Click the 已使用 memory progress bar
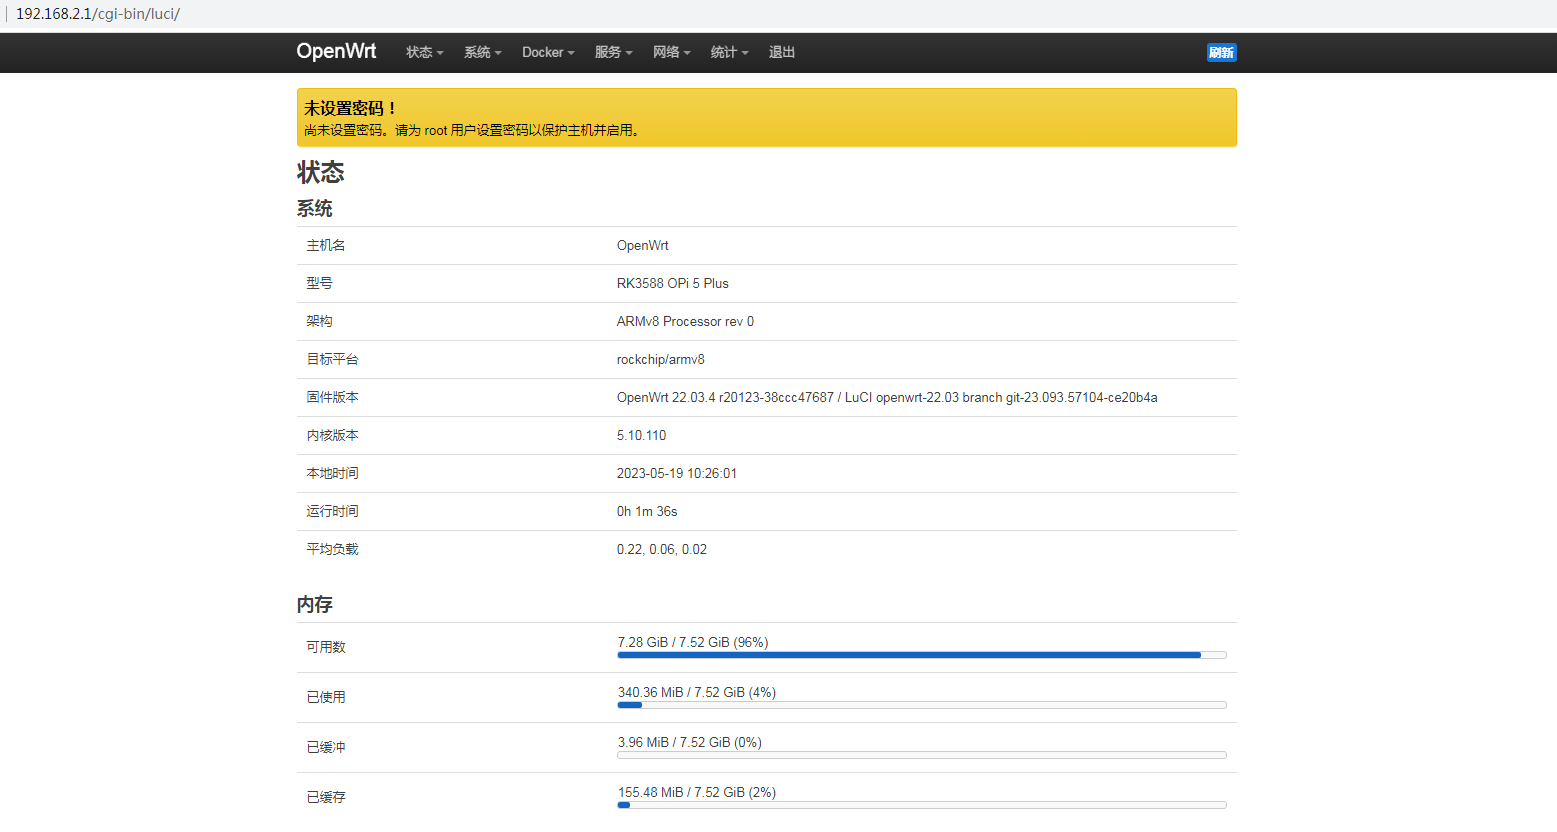 tap(922, 705)
